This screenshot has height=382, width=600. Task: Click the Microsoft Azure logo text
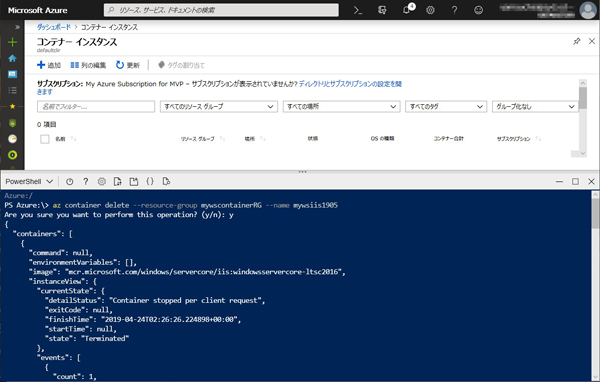[x=38, y=10]
